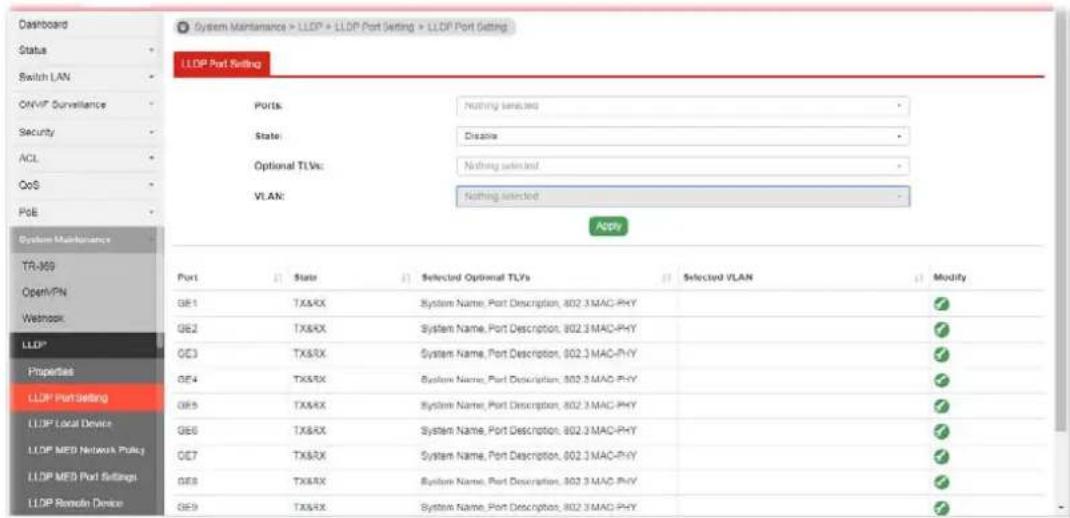
Task: Click the modify icon for port GE7
Action: [x=941, y=457]
